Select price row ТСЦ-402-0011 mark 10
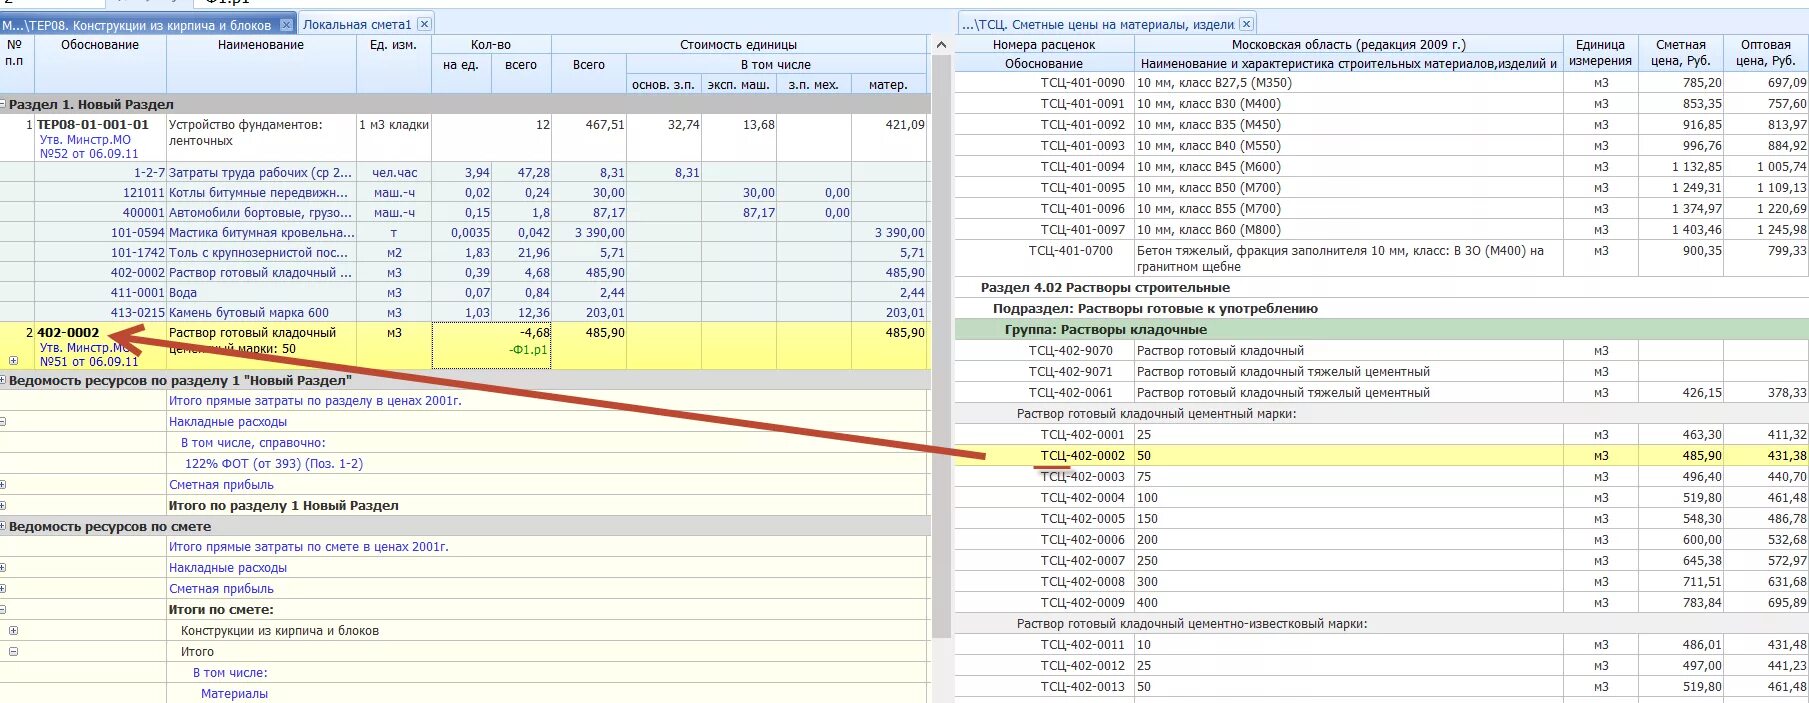 (x=1382, y=645)
